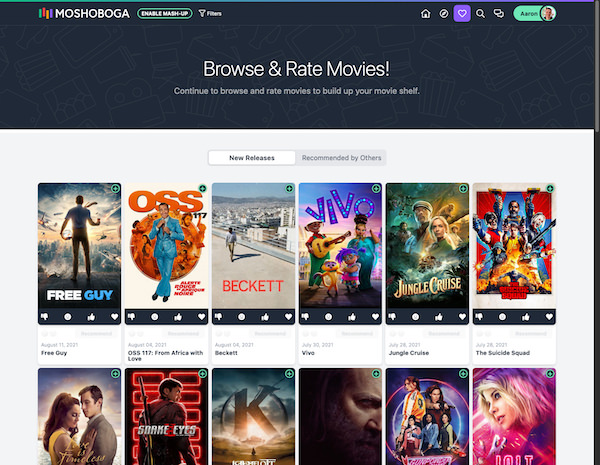Add Kaamelott poster's green plus icon
This screenshot has width=600, height=465.
(289, 374)
